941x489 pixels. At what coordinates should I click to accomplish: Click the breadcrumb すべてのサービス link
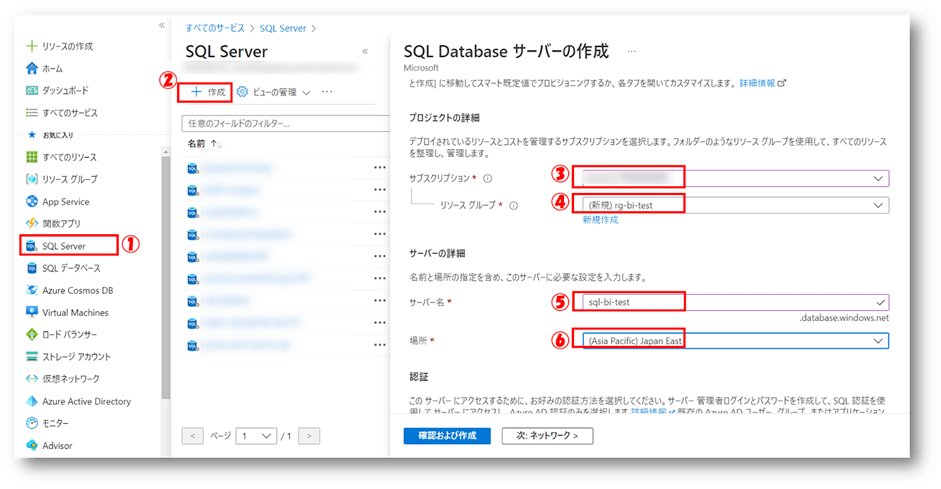tap(215, 28)
